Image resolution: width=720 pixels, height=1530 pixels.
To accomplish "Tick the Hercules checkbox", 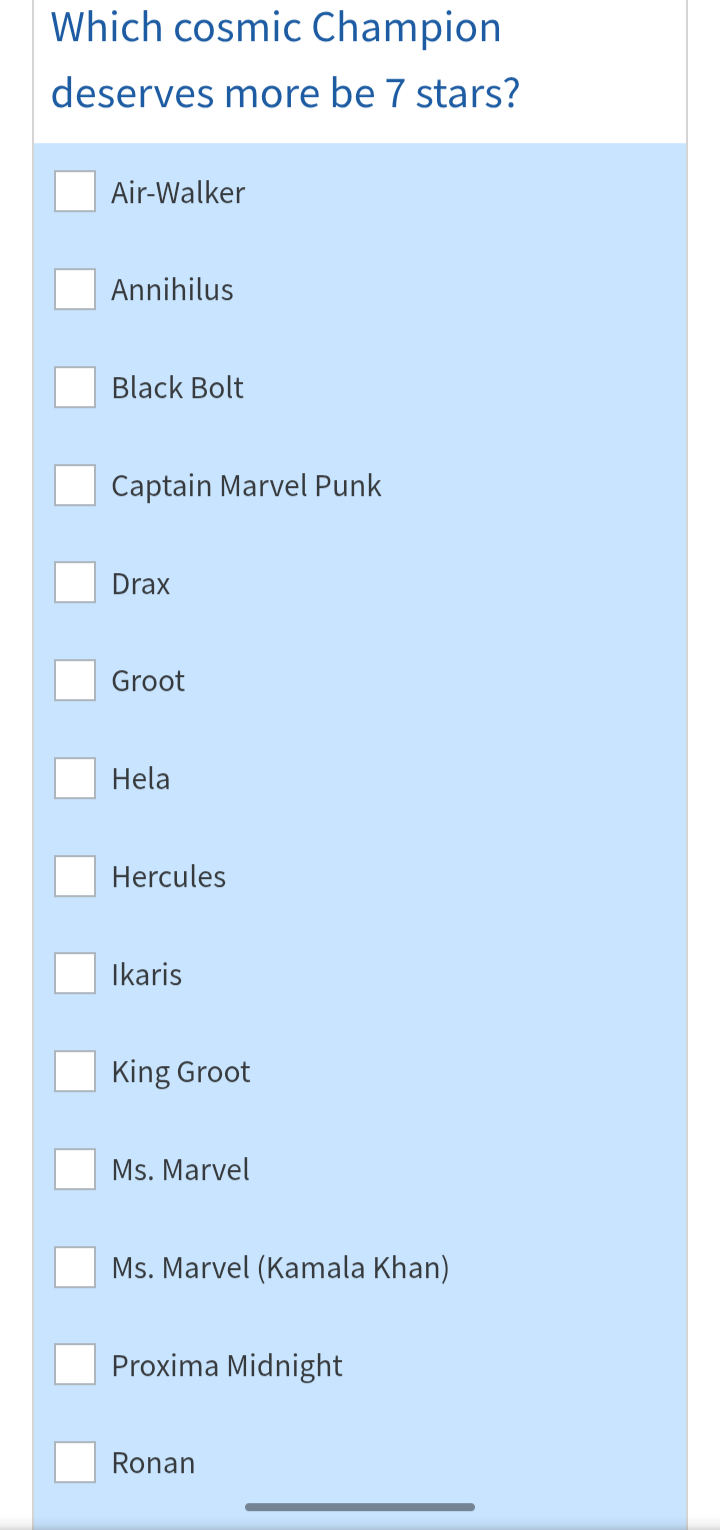I will tap(75, 877).
